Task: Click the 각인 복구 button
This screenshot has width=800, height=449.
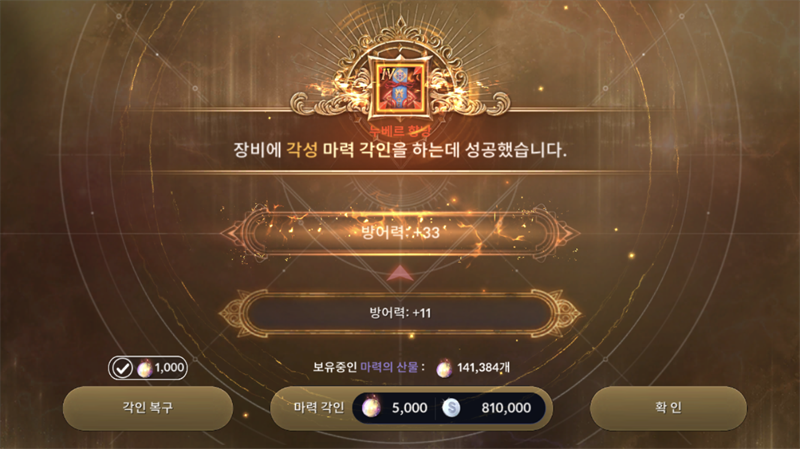Action: (147, 408)
